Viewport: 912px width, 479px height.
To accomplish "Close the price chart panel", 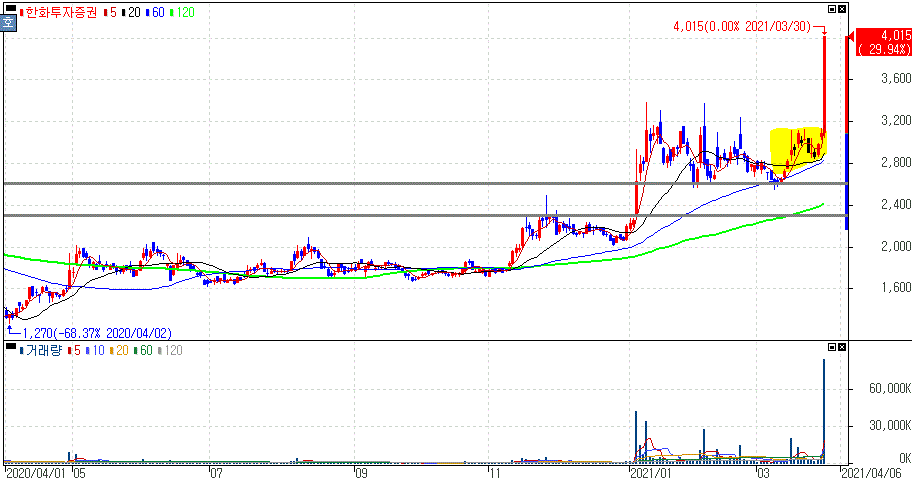I will pos(842,9).
